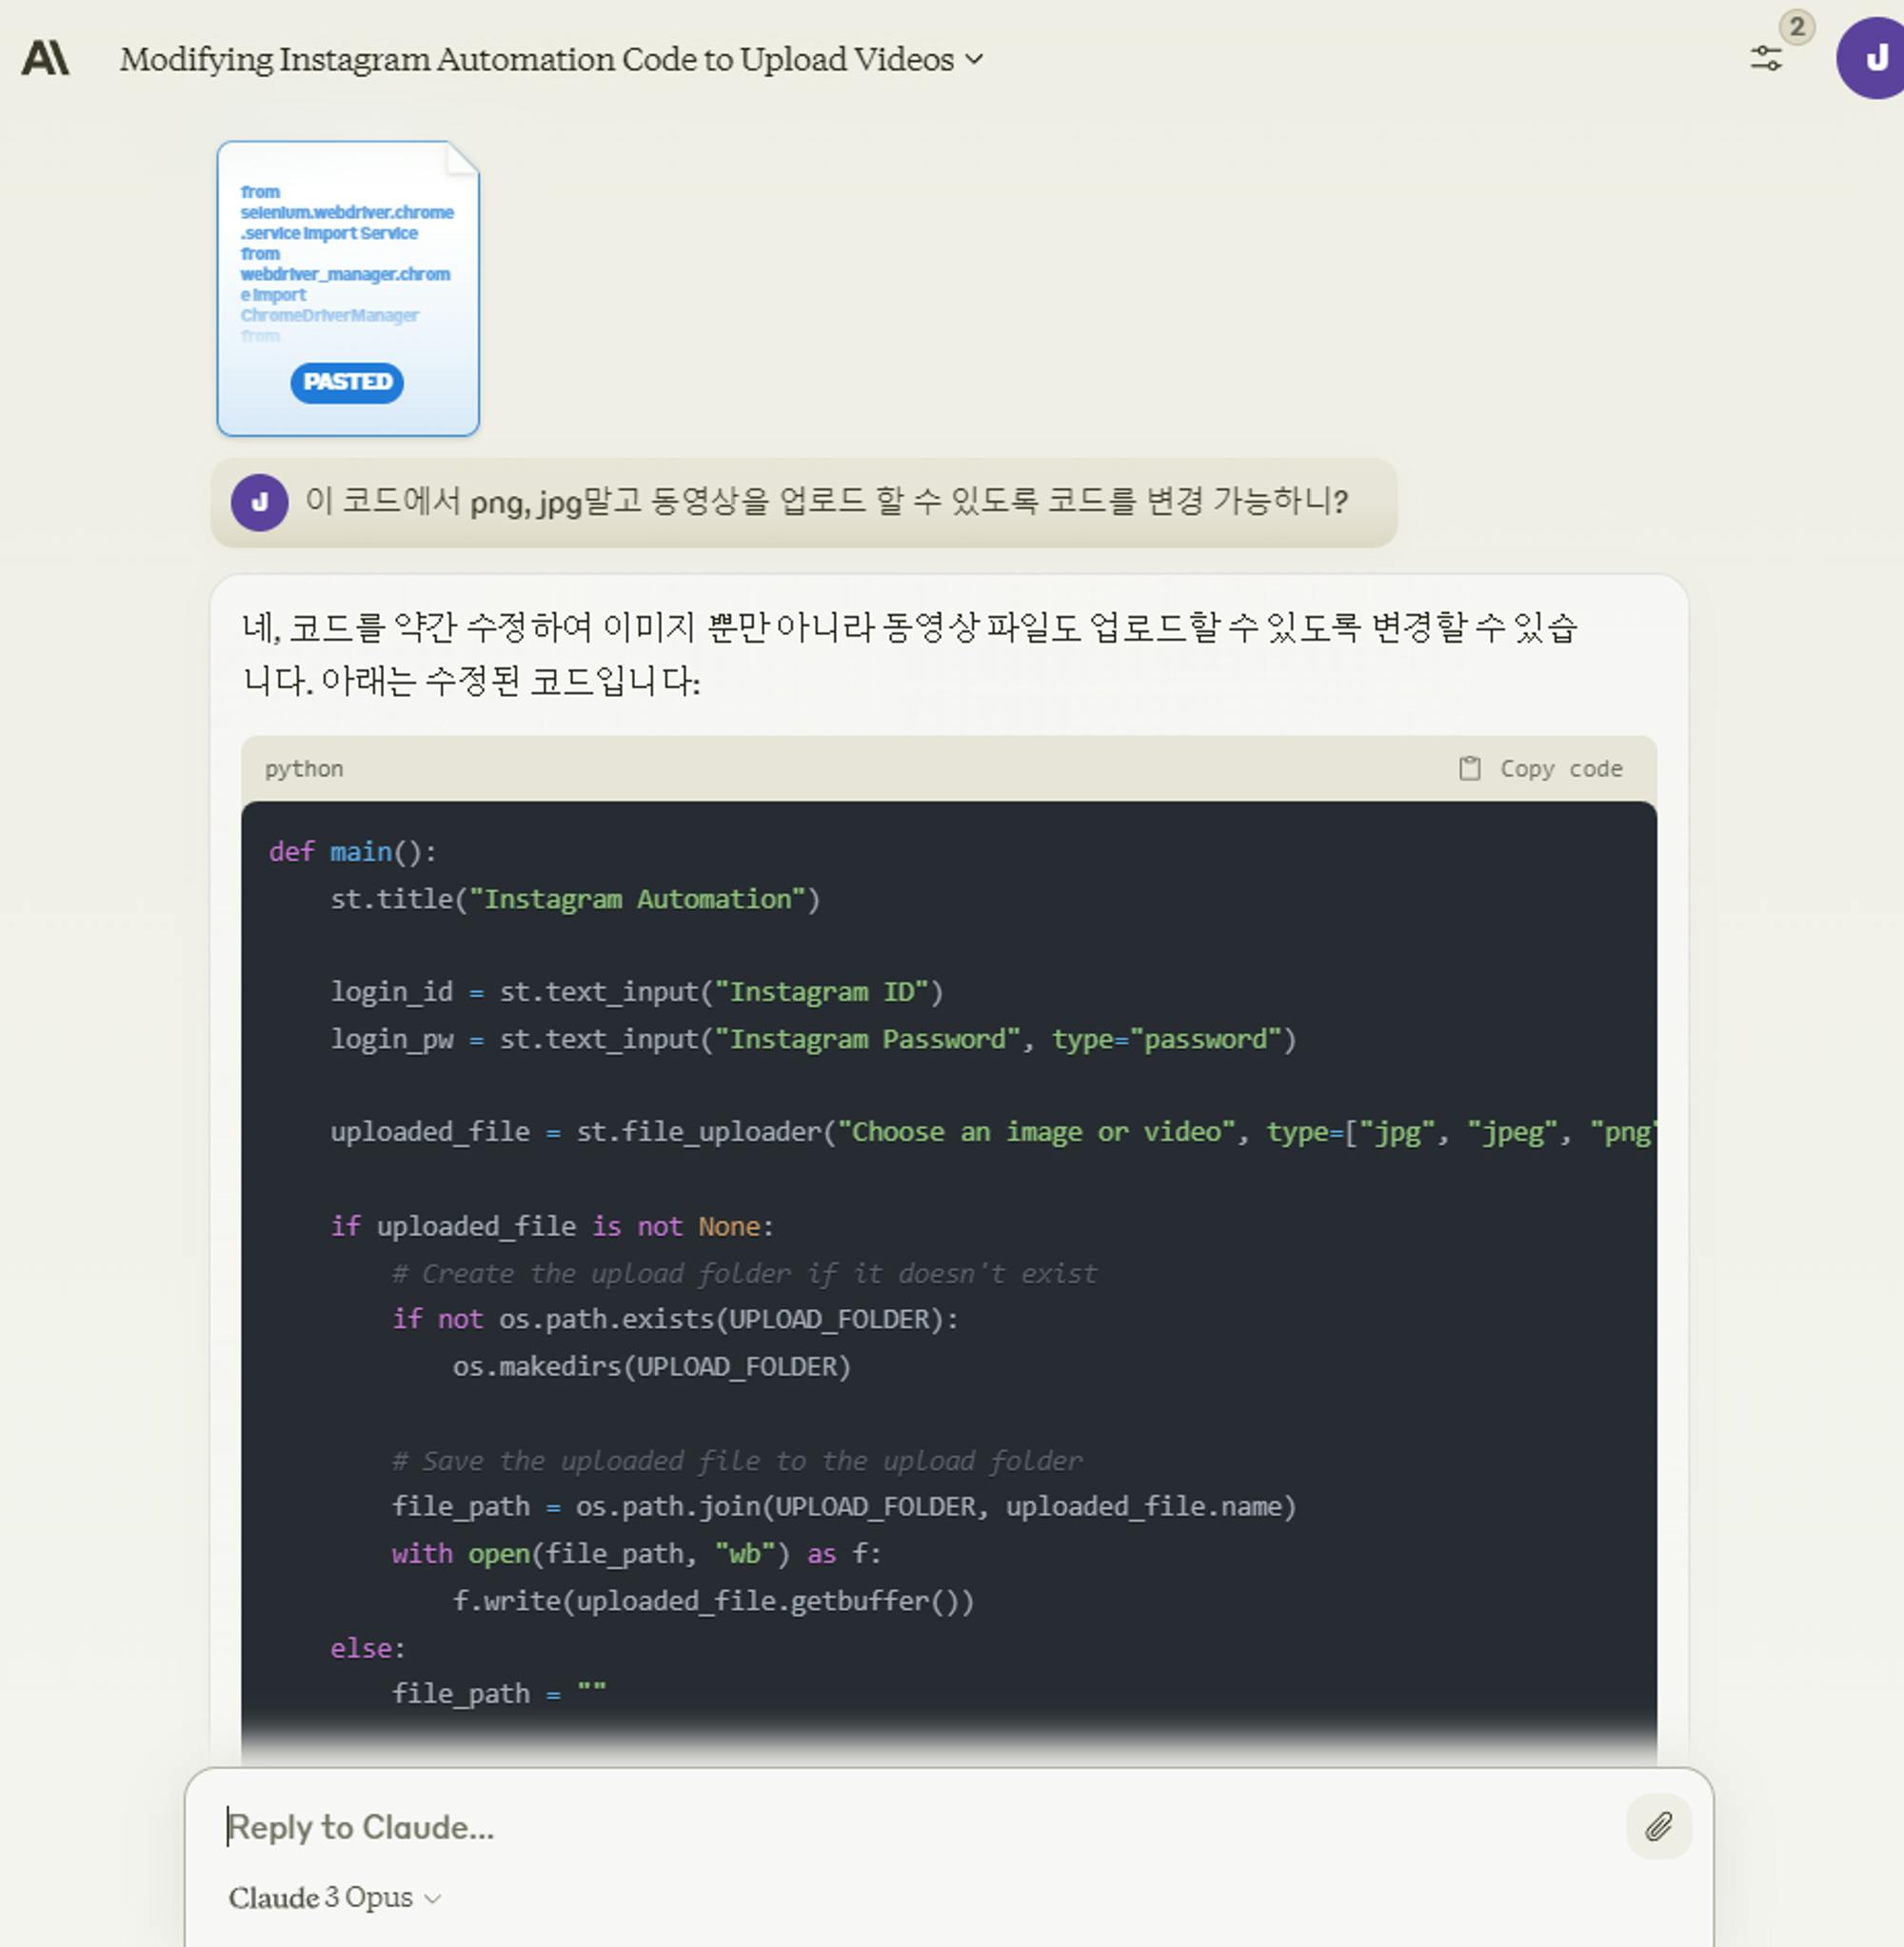Click the python language label

[x=304, y=768]
